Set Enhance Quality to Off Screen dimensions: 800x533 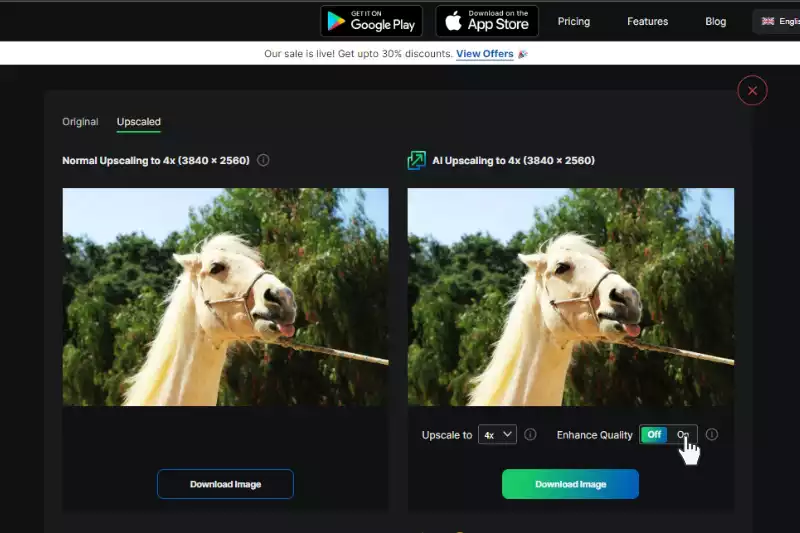point(654,435)
